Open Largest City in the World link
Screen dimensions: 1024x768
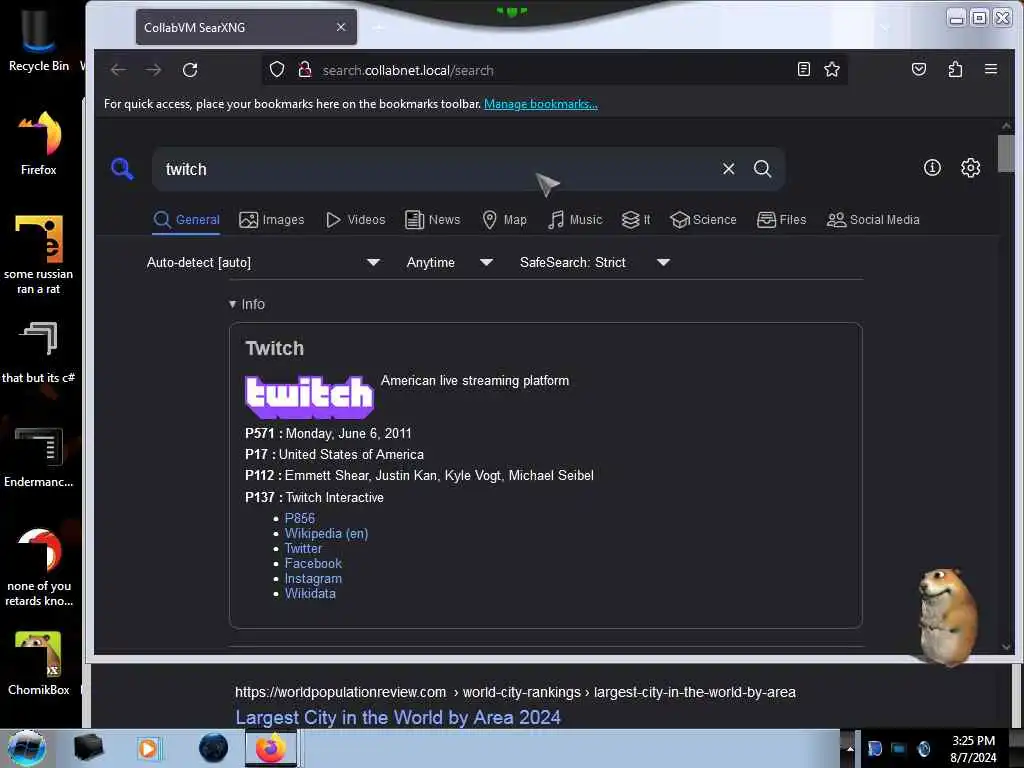coord(398,718)
